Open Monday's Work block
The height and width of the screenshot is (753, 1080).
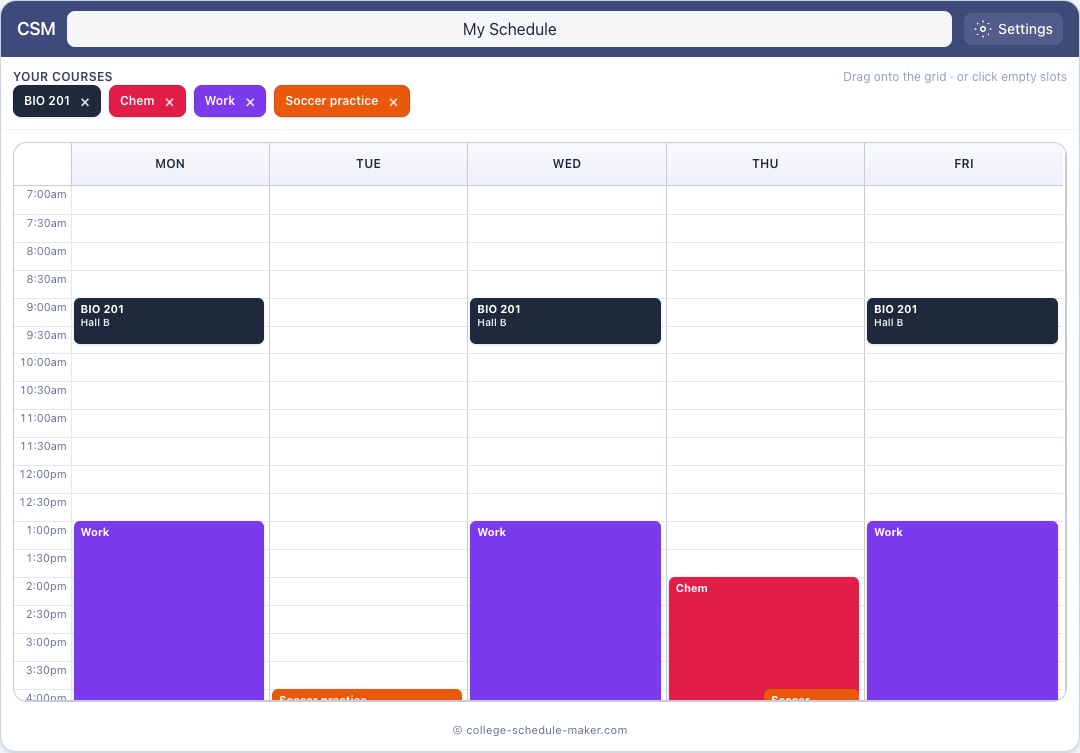coord(169,611)
